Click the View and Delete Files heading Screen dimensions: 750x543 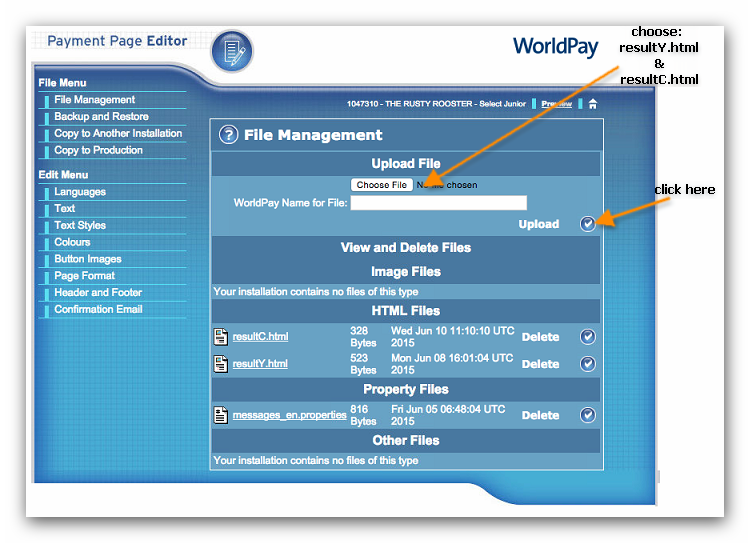[x=406, y=247]
